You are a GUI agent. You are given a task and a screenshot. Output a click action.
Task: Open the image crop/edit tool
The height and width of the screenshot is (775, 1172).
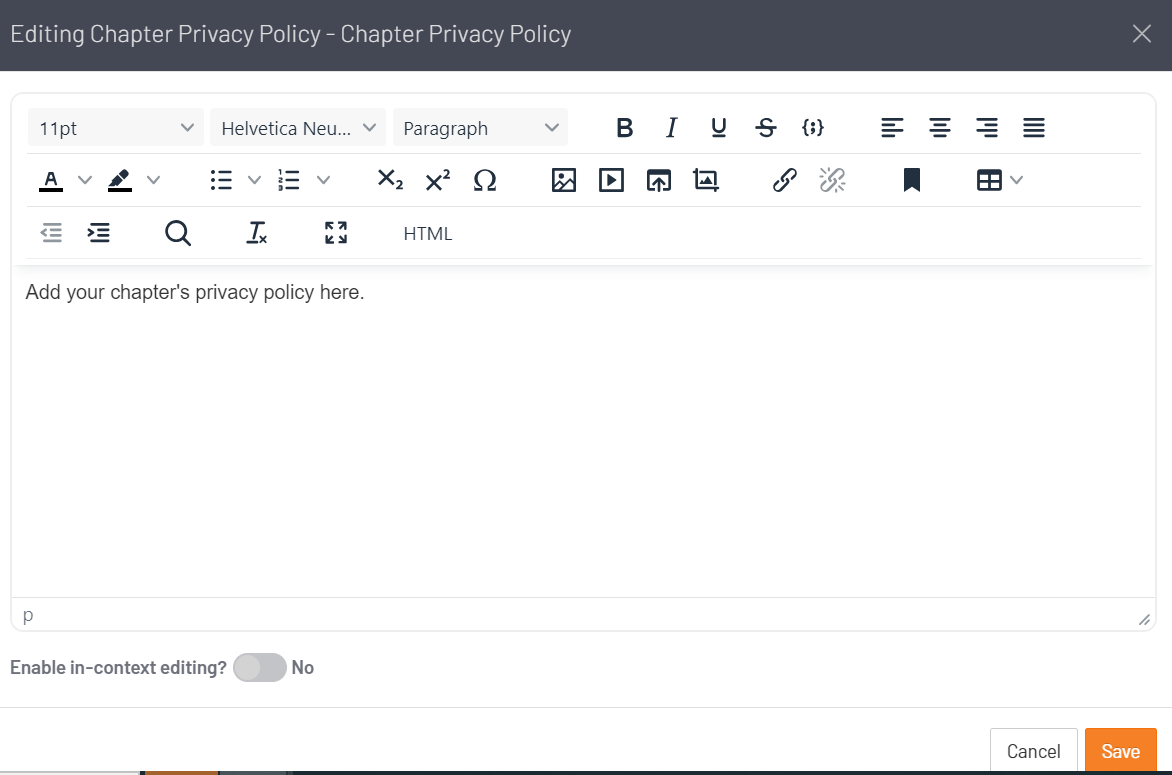(x=706, y=180)
